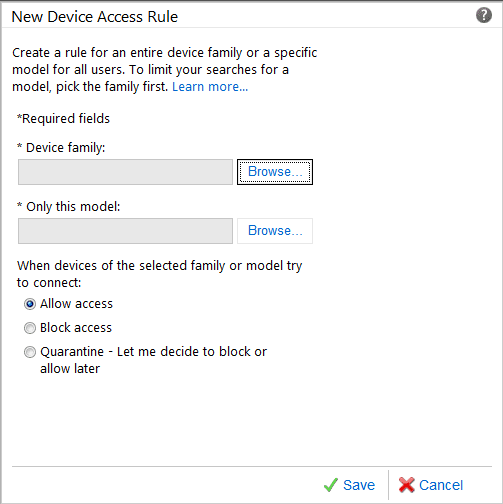Click the Device family text field
Screen dimensions: 503x504
[125, 172]
